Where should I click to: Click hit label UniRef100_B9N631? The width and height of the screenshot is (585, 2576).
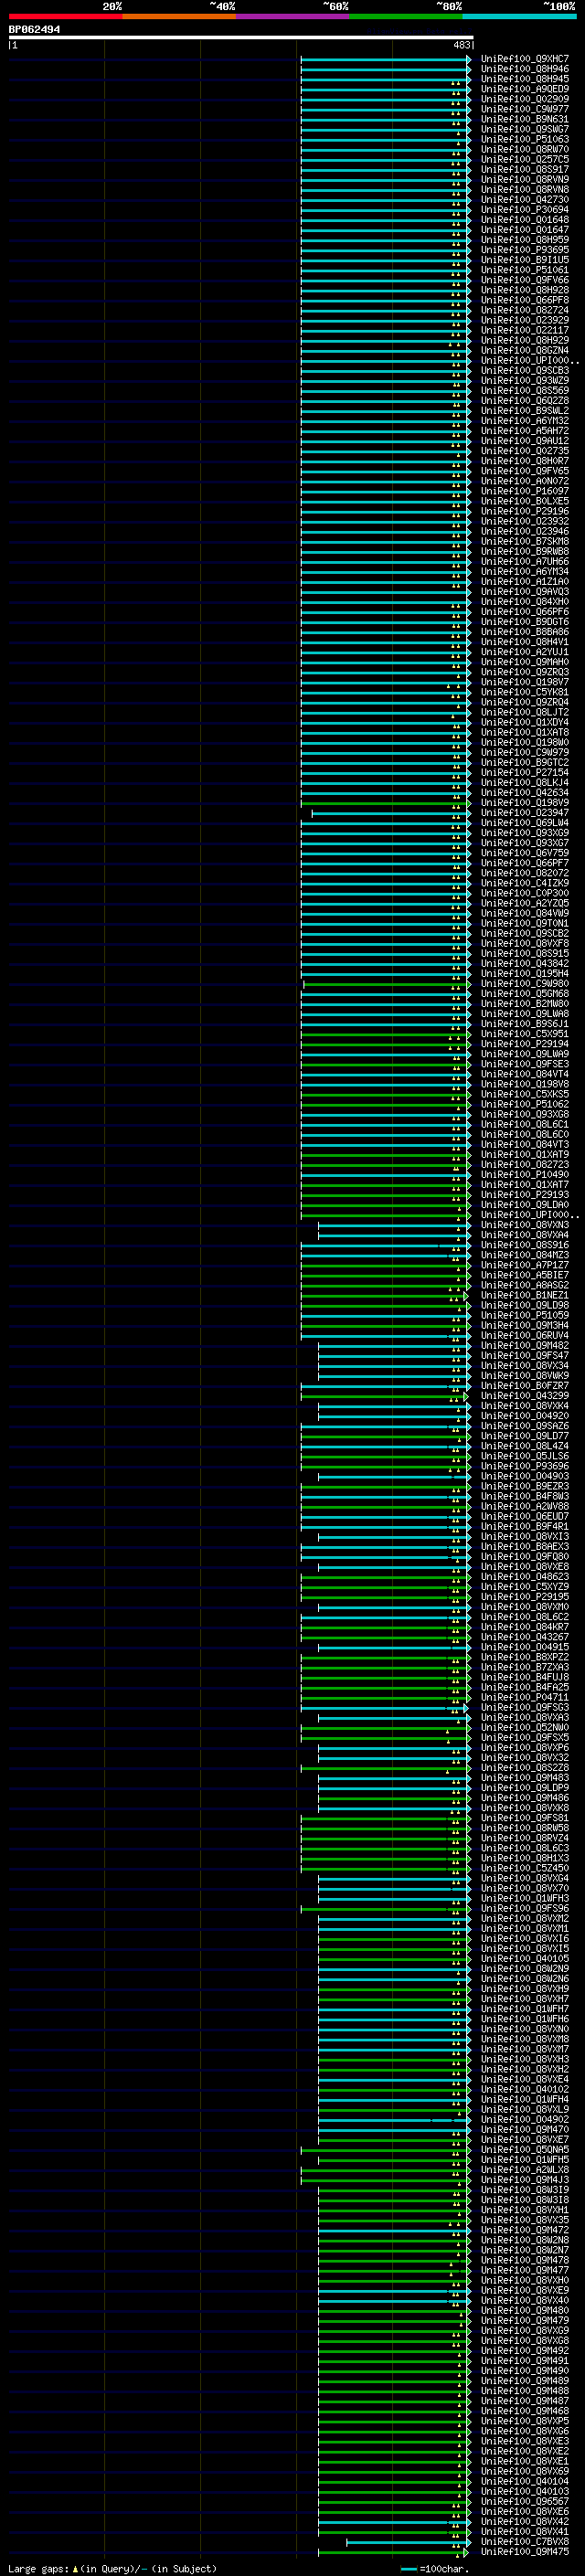tap(525, 119)
